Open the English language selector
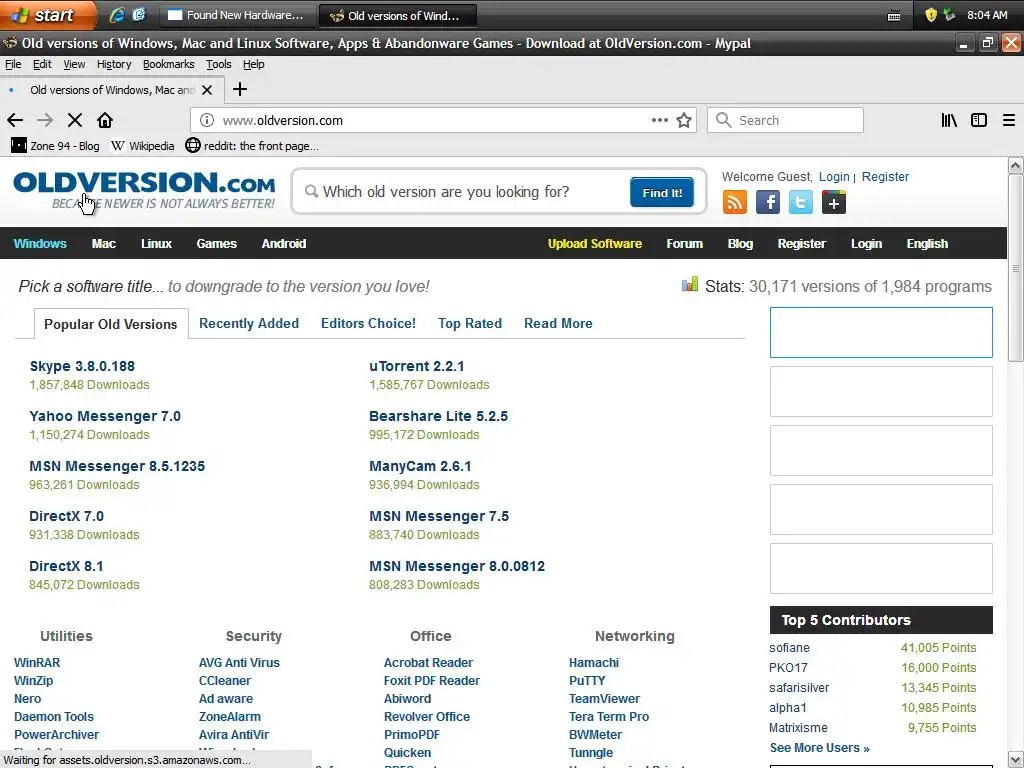This screenshot has width=1024, height=768. 927,244
